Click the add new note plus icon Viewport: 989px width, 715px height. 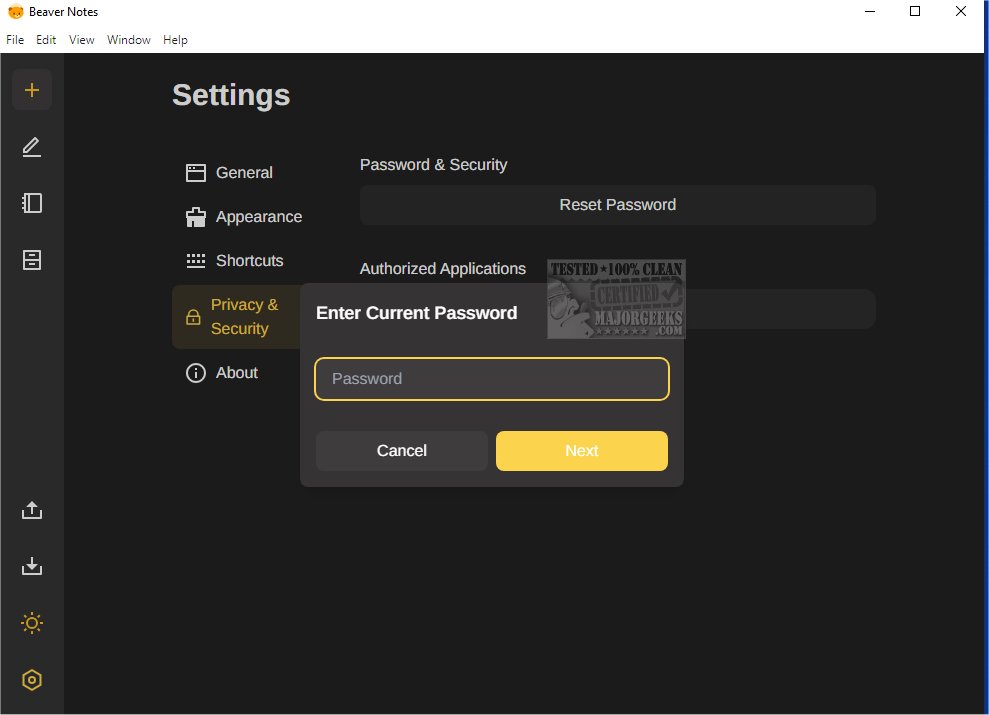(x=32, y=90)
